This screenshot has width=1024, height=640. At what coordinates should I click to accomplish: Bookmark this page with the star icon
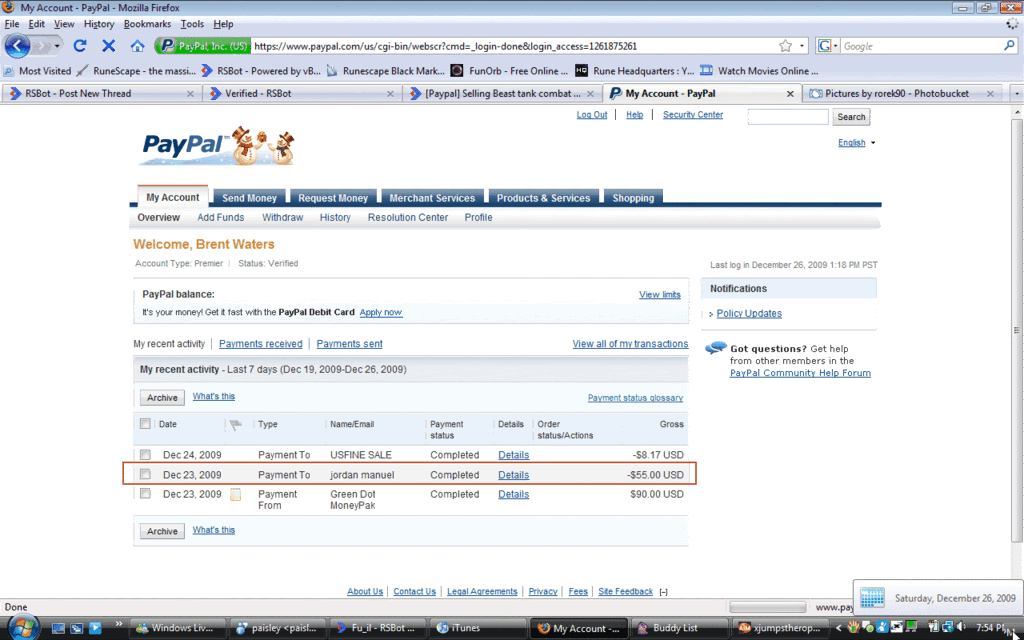point(785,46)
